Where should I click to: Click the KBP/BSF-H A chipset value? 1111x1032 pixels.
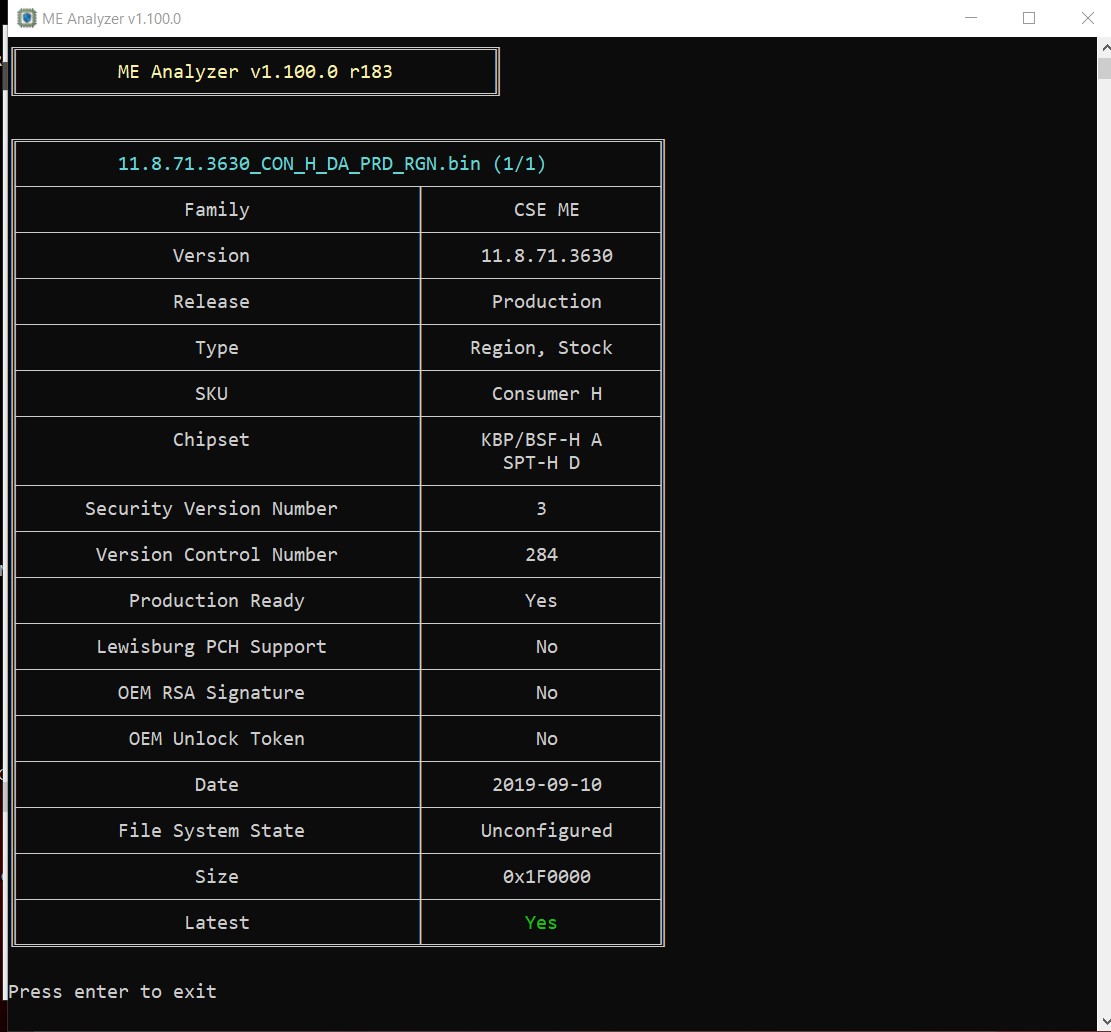[x=541, y=440]
